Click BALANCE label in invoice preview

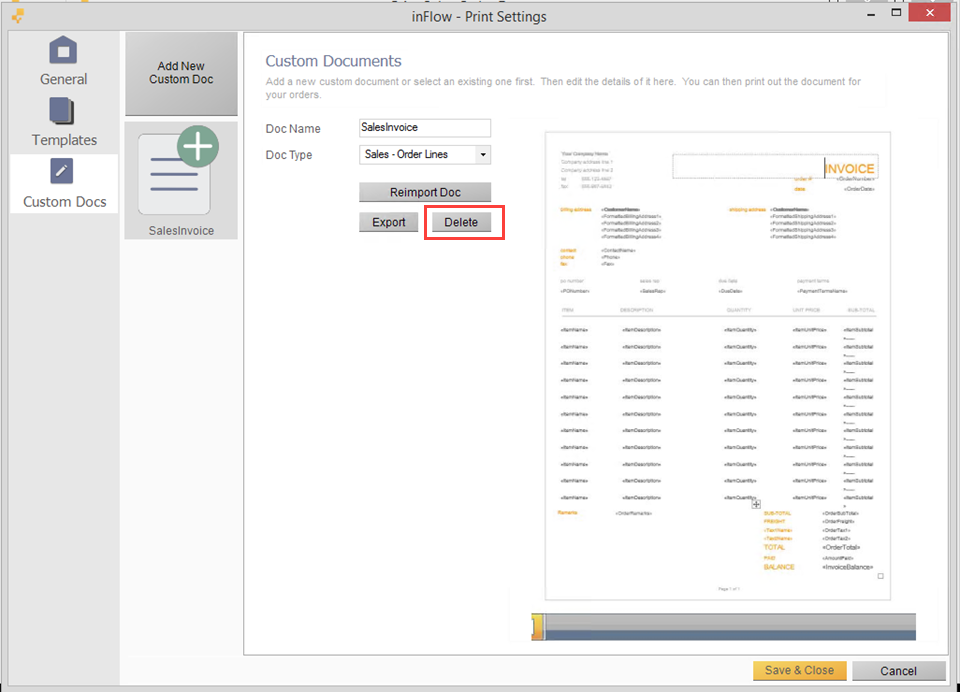coord(779,567)
